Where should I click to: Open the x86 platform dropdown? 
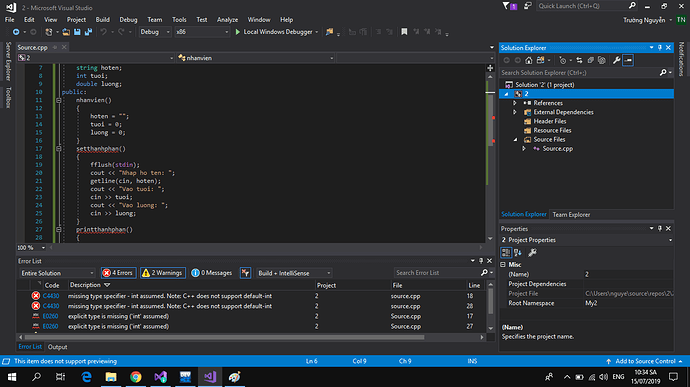pos(202,32)
